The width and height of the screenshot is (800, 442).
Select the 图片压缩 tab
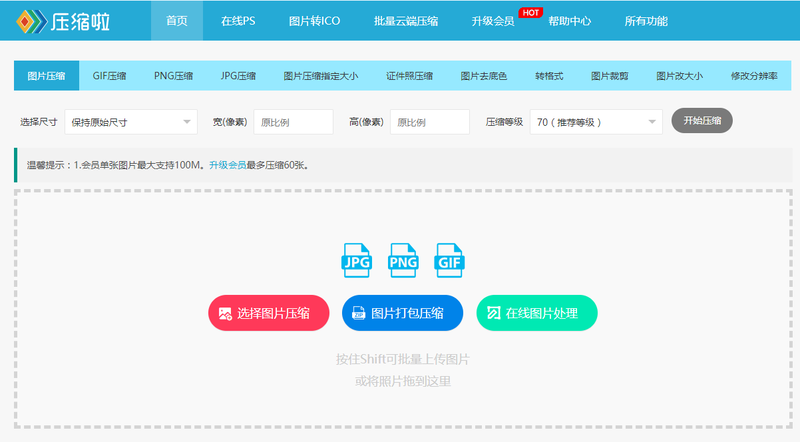coord(46,76)
